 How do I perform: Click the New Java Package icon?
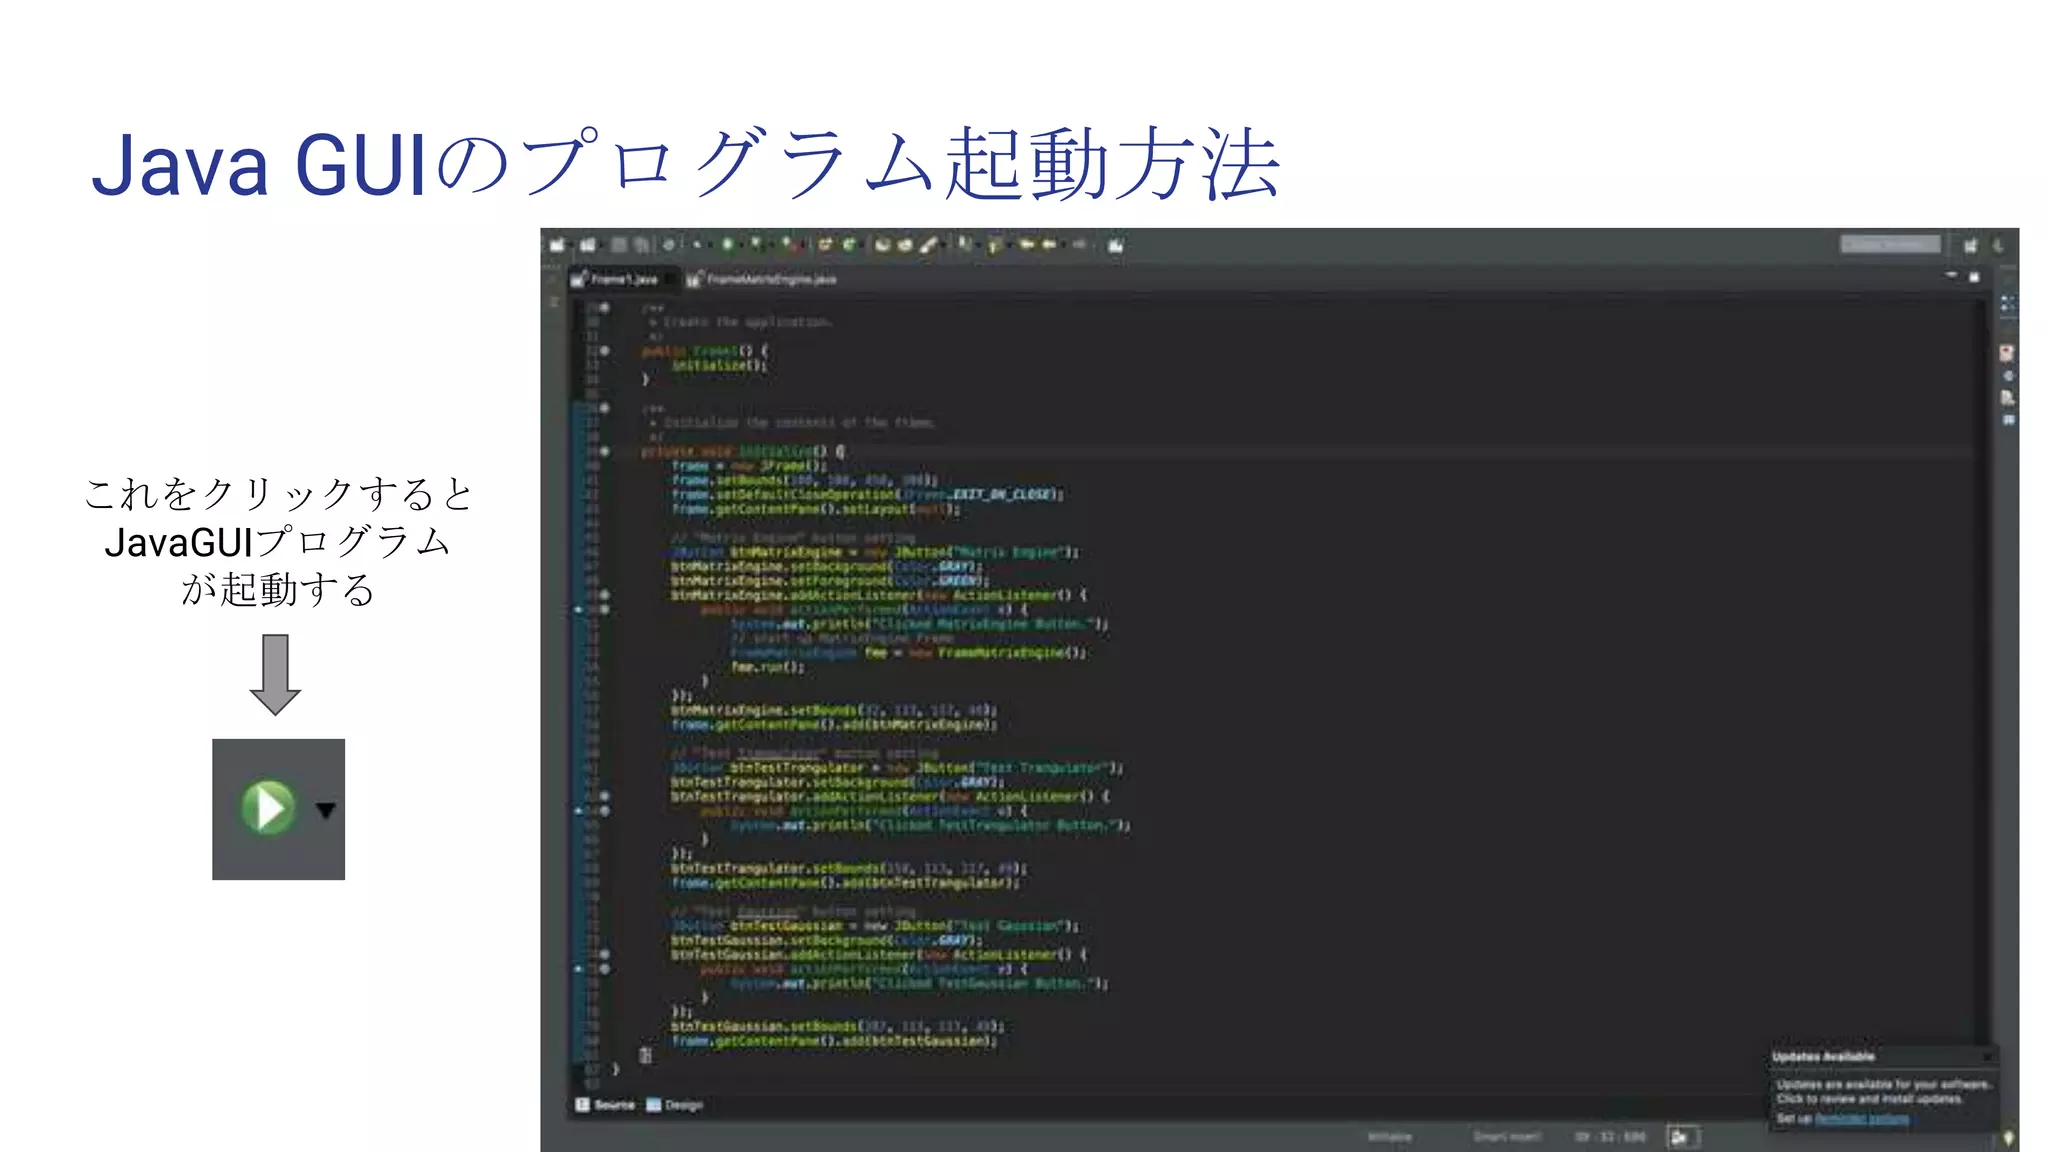[x=825, y=245]
